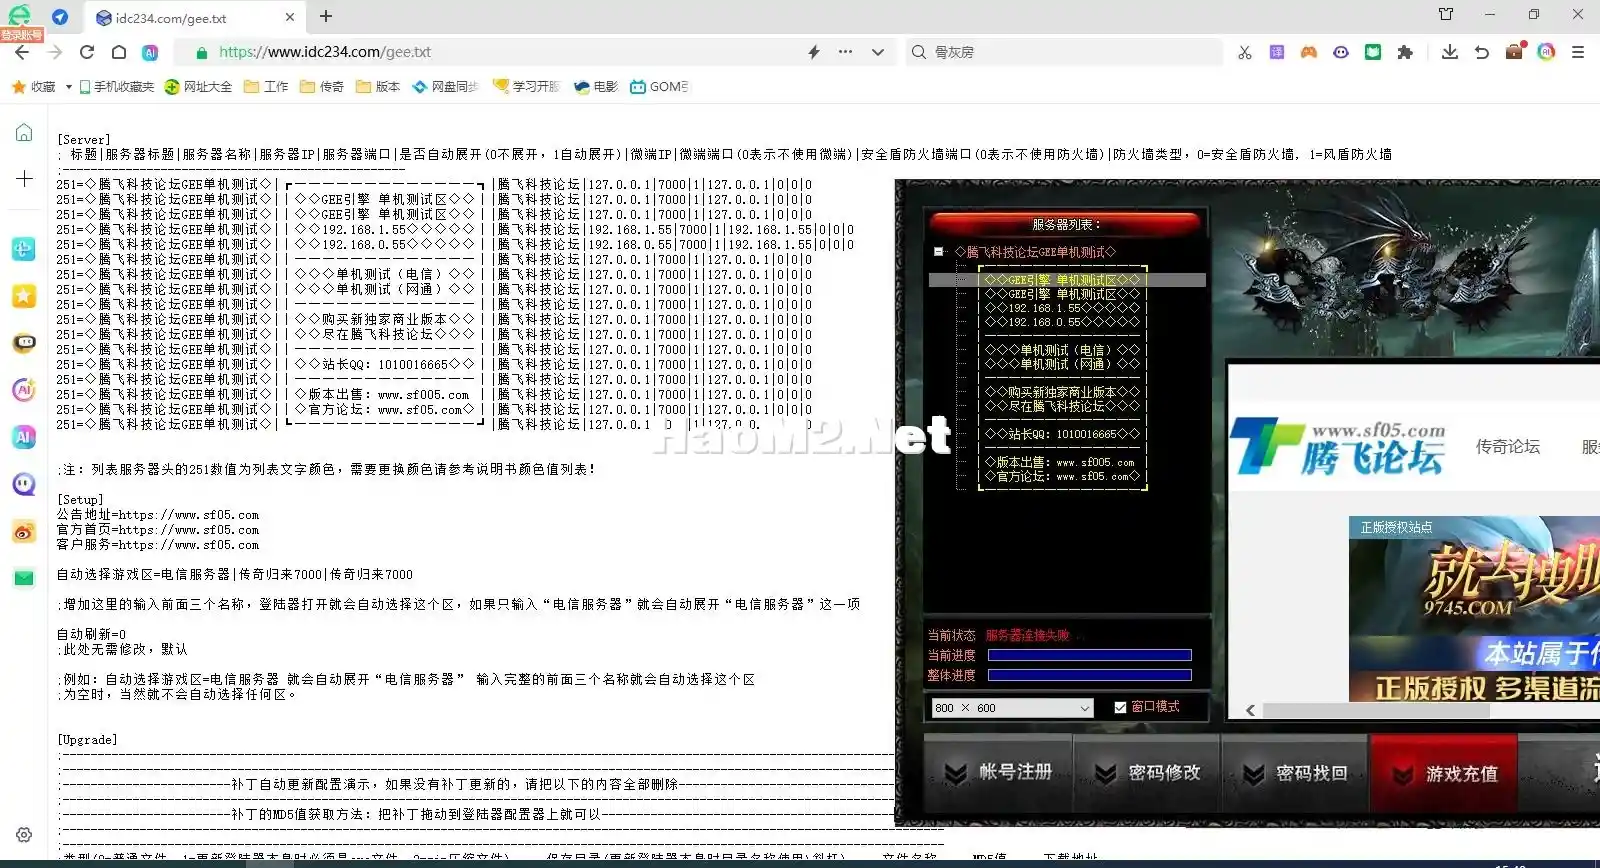Open the game controller icon in toolbar
The width and height of the screenshot is (1600, 868).
tap(1309, 52)
